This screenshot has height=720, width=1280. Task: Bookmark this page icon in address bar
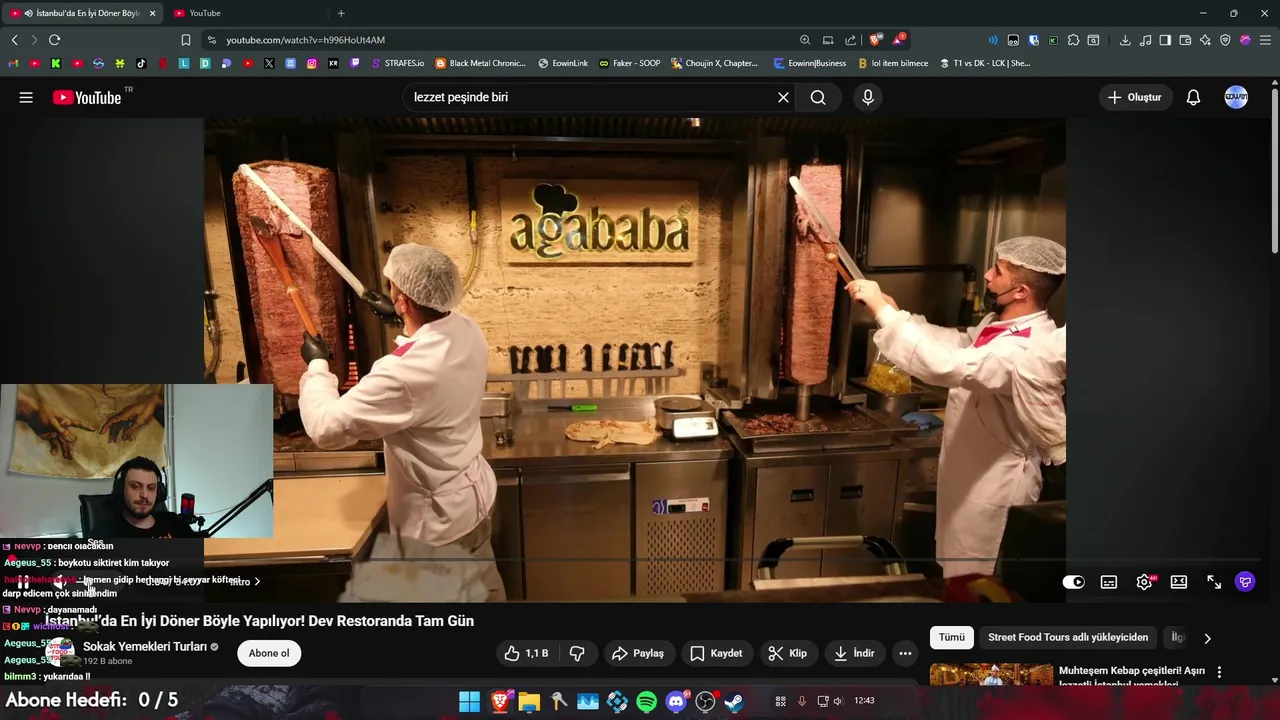pyautogui.click(x=185, y=40)
